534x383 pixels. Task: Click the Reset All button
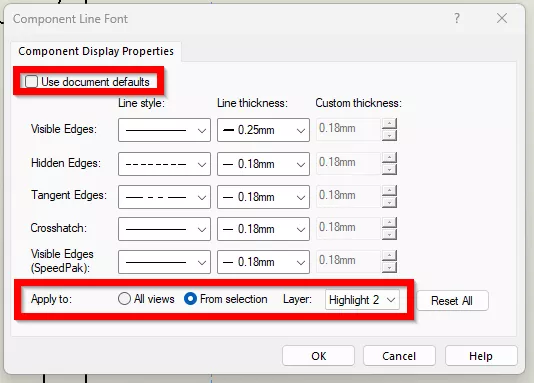[x=452, y=301]
